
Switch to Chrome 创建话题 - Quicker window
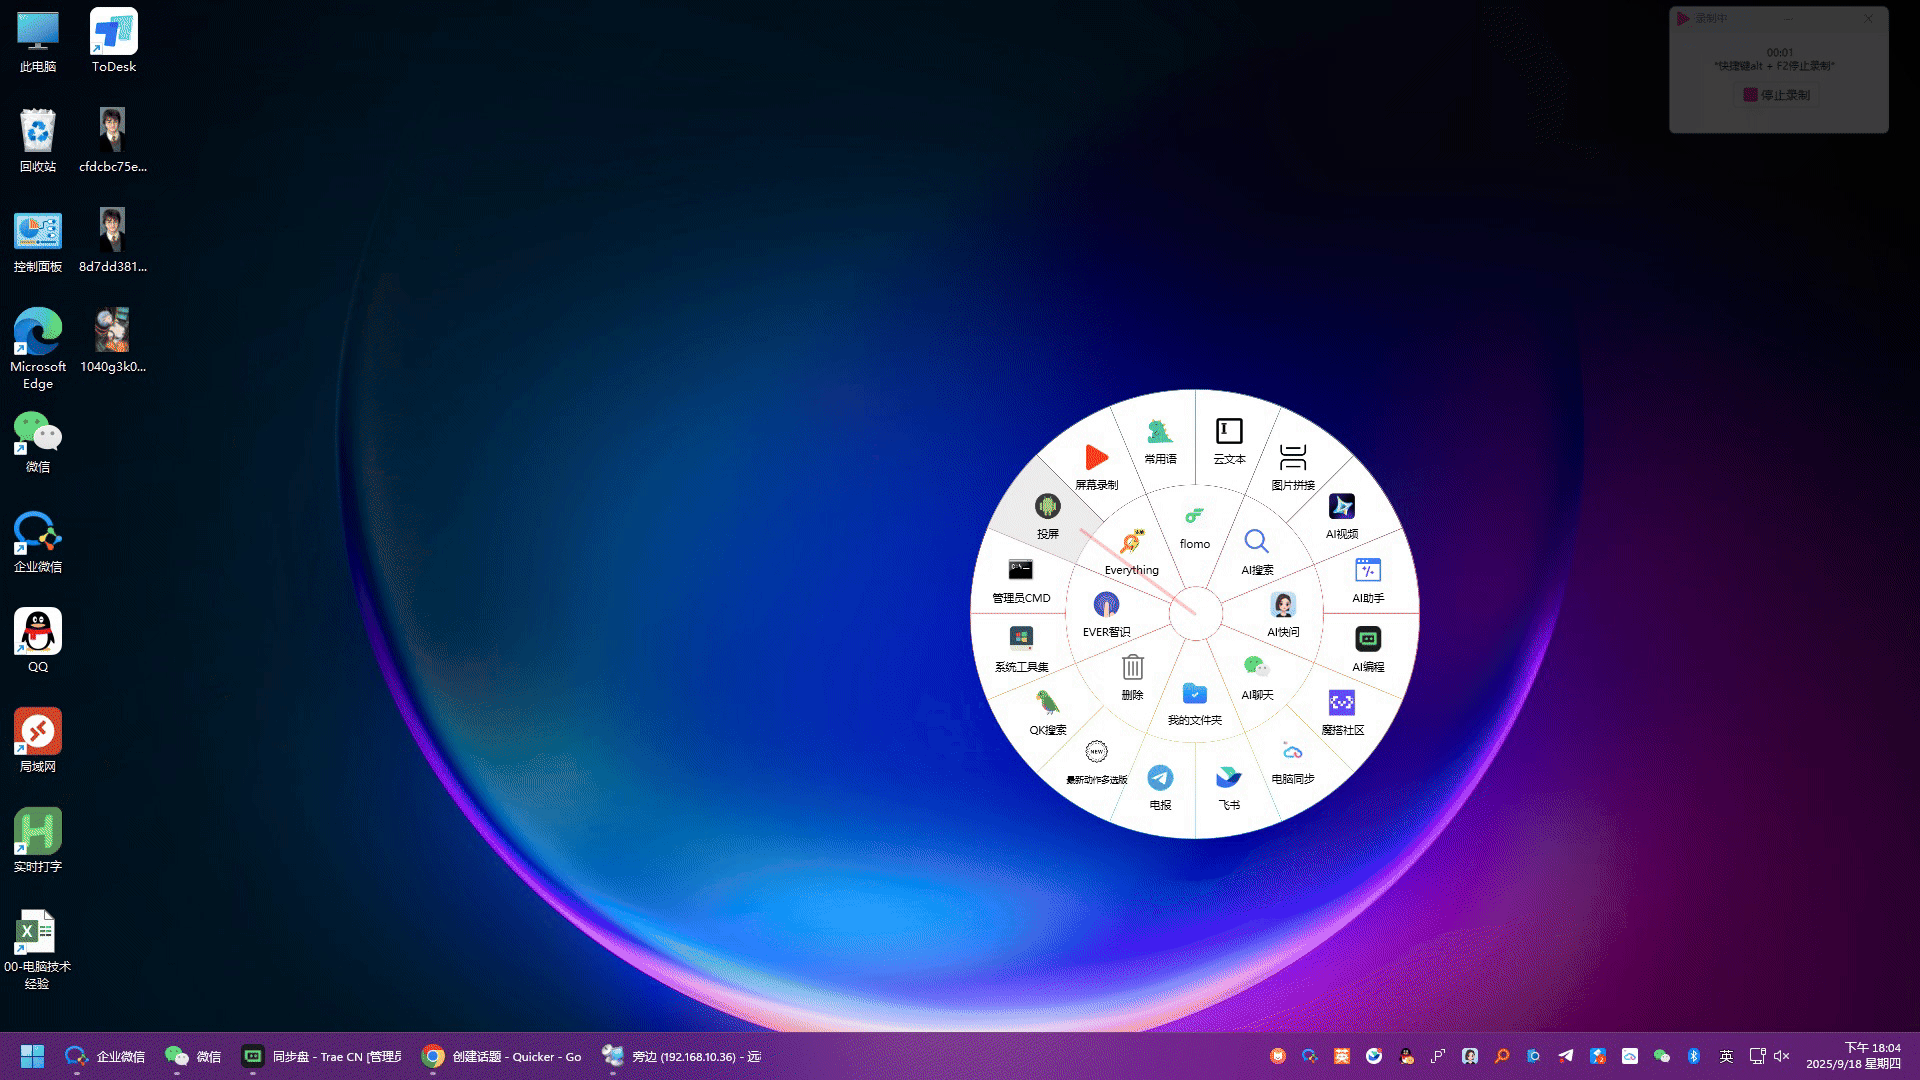[x=502, y=1056]
